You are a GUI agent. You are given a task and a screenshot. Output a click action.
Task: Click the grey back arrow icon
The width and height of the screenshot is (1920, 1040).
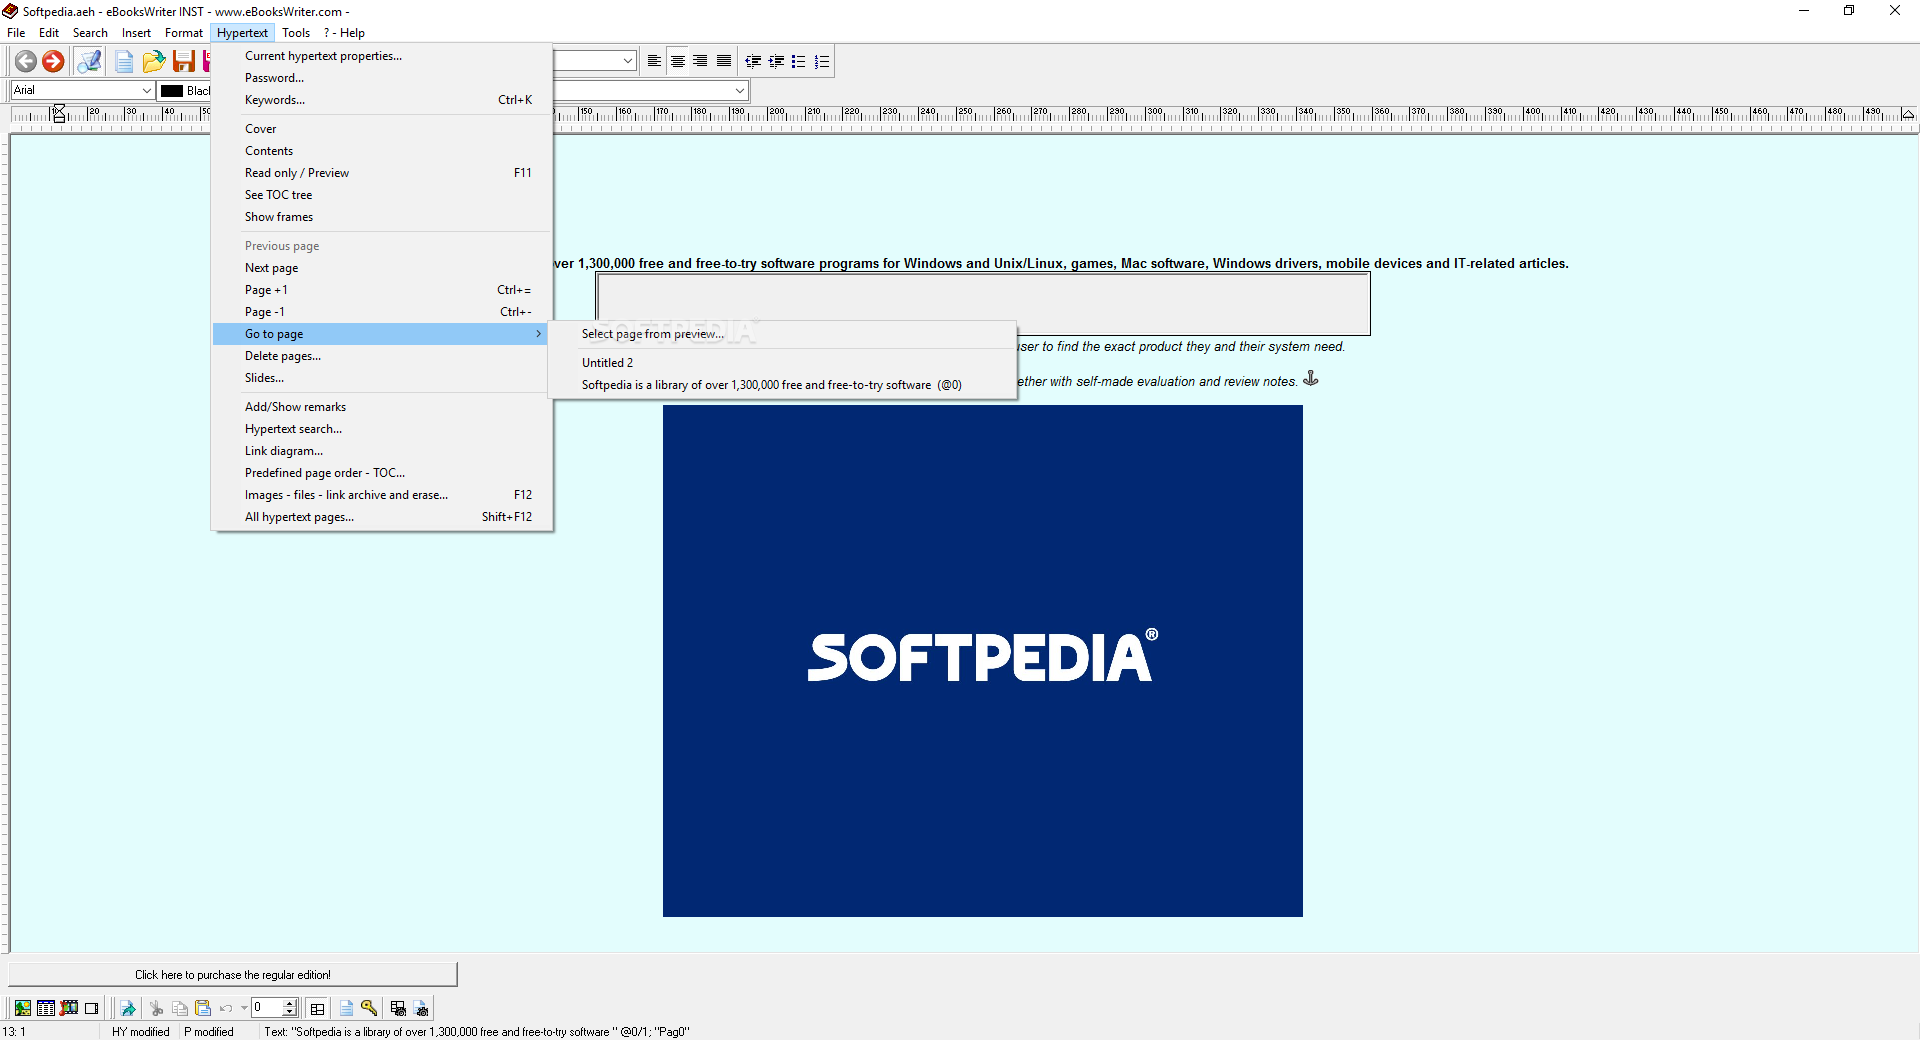[x=26, y=62]
